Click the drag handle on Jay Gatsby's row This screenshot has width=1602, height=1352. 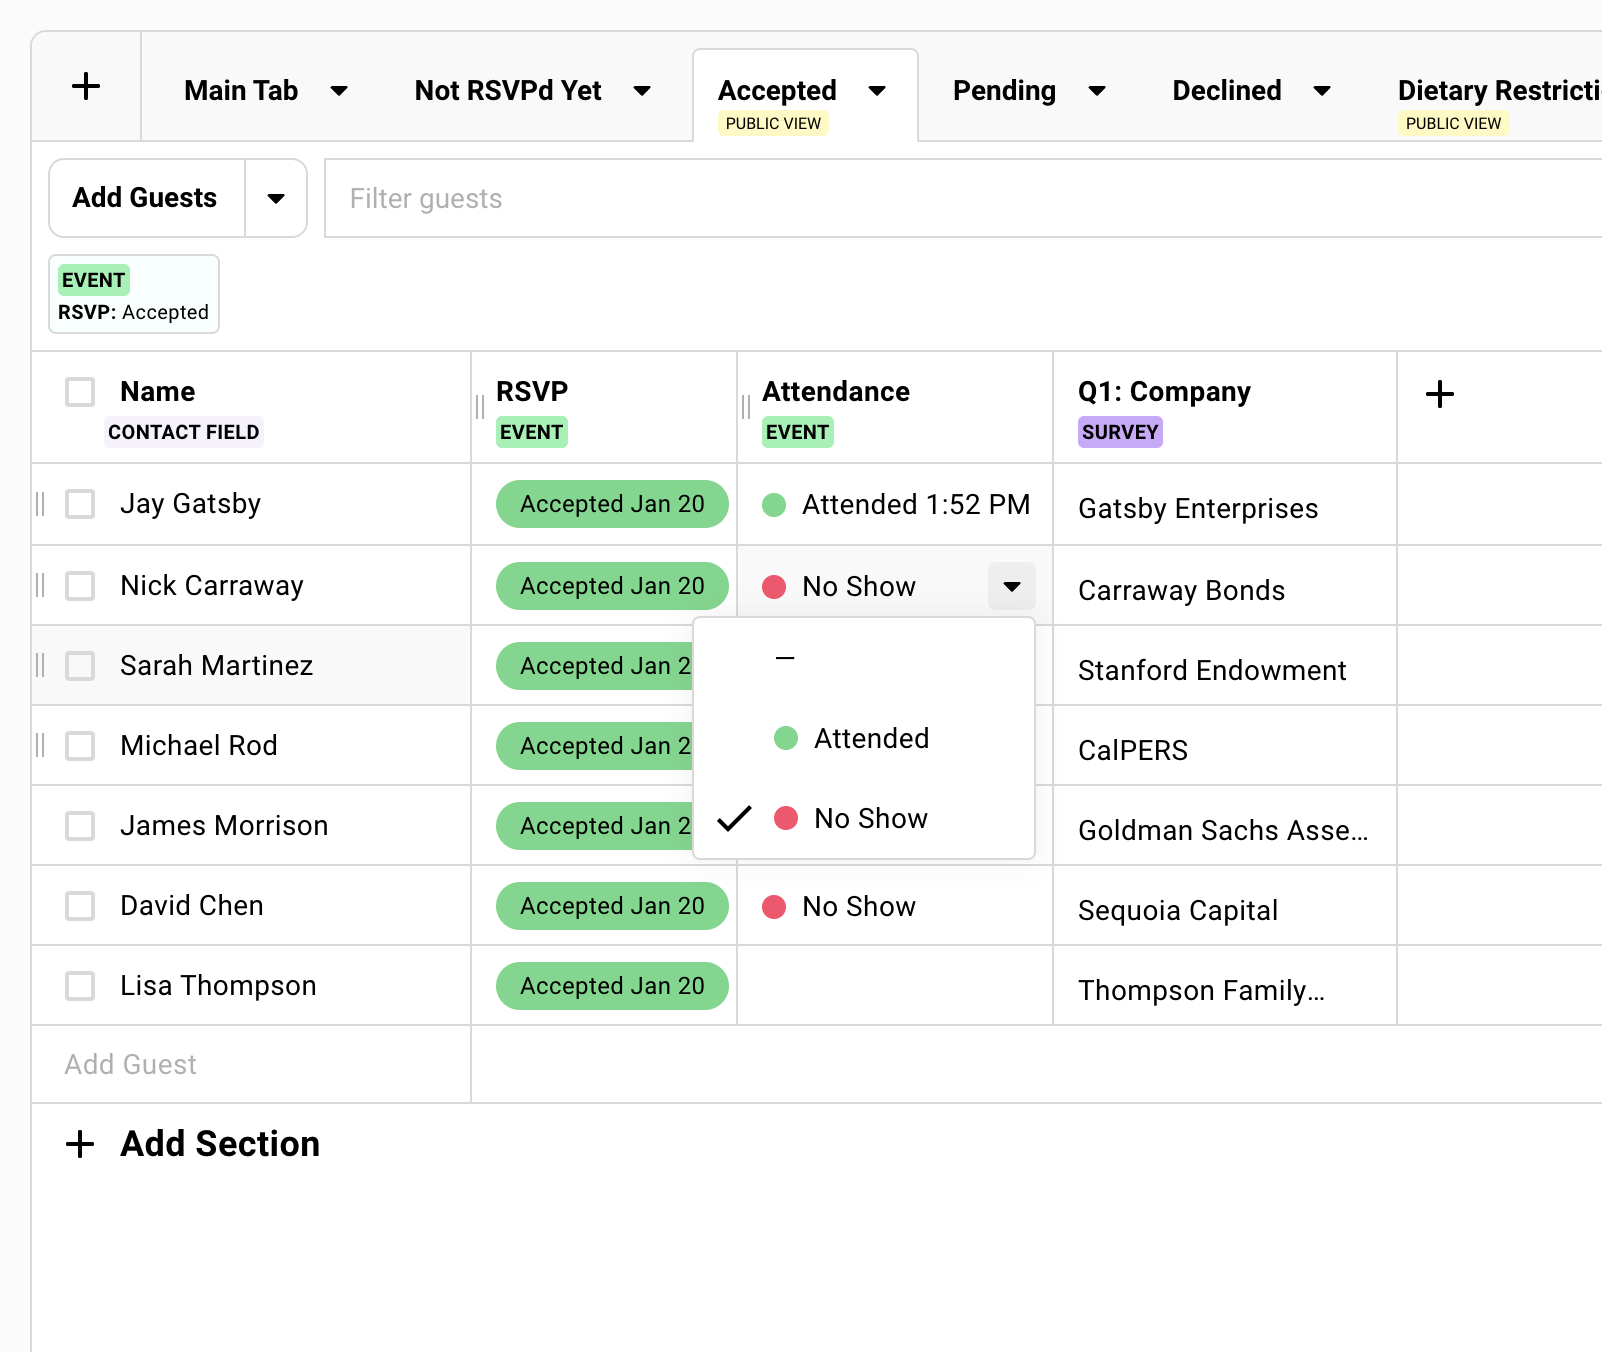pos(40,504)
